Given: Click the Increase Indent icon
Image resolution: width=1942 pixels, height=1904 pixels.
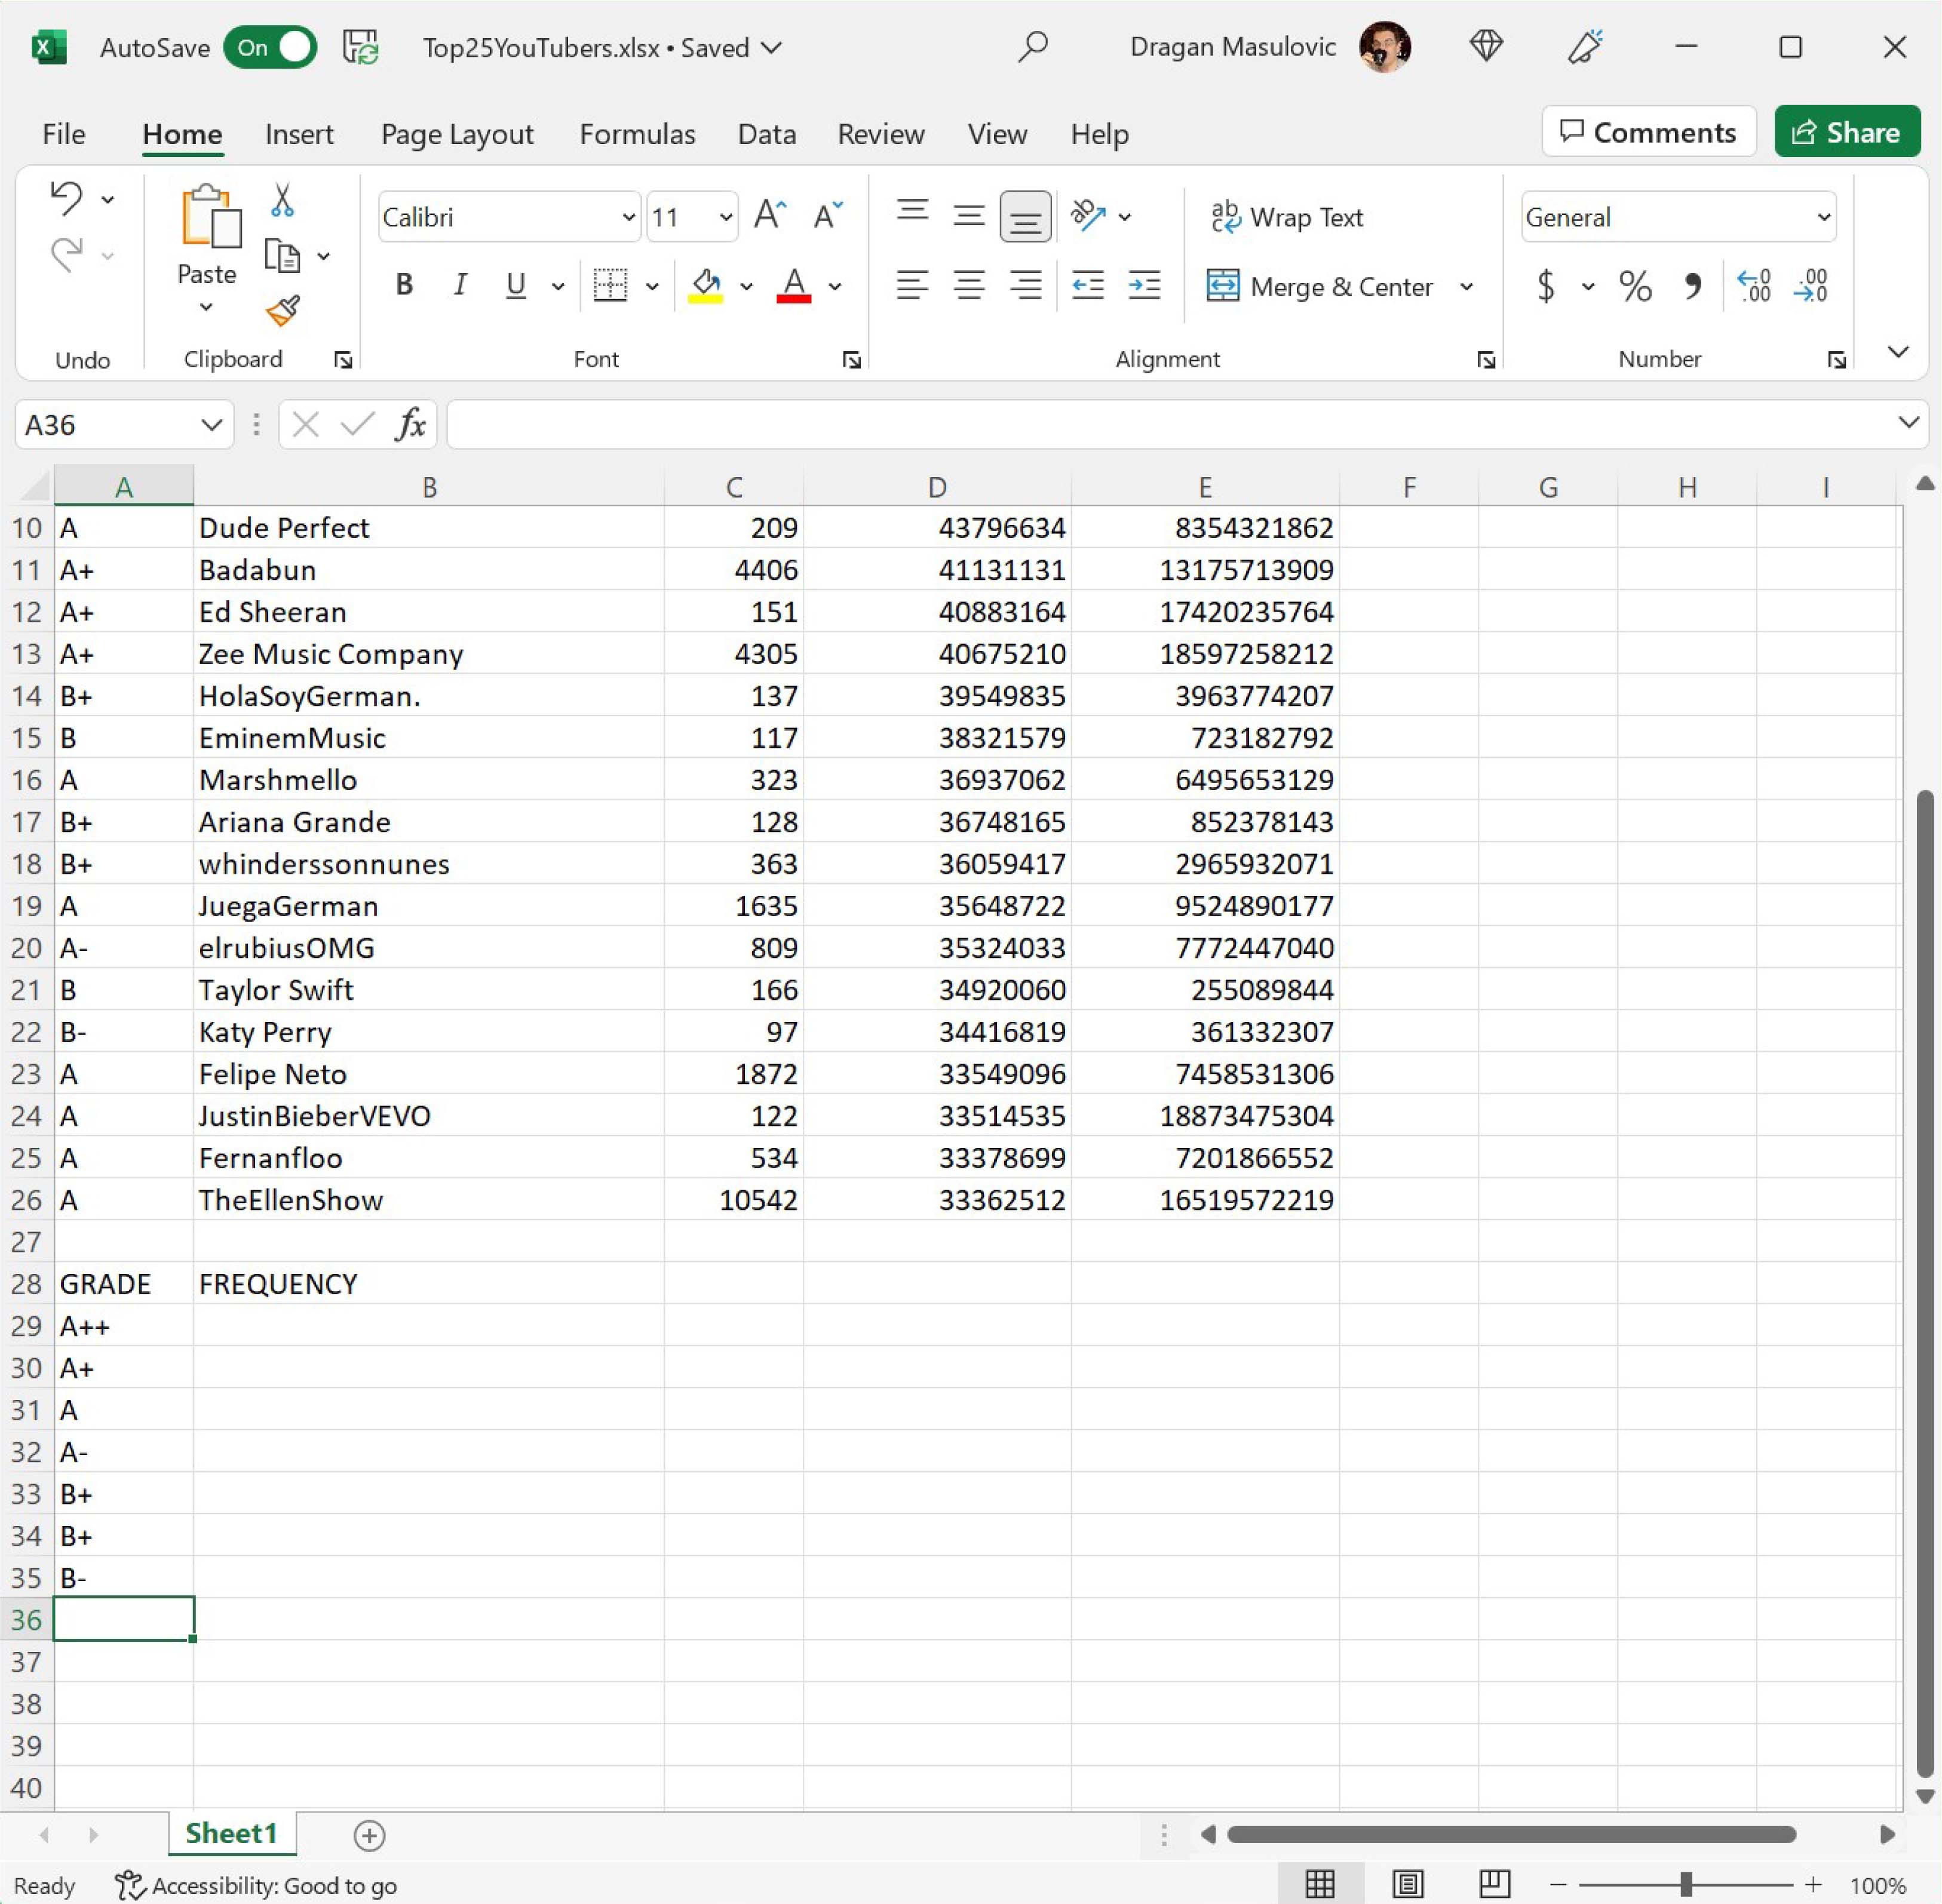Looking at the screenshot, I should [1144, 286].
